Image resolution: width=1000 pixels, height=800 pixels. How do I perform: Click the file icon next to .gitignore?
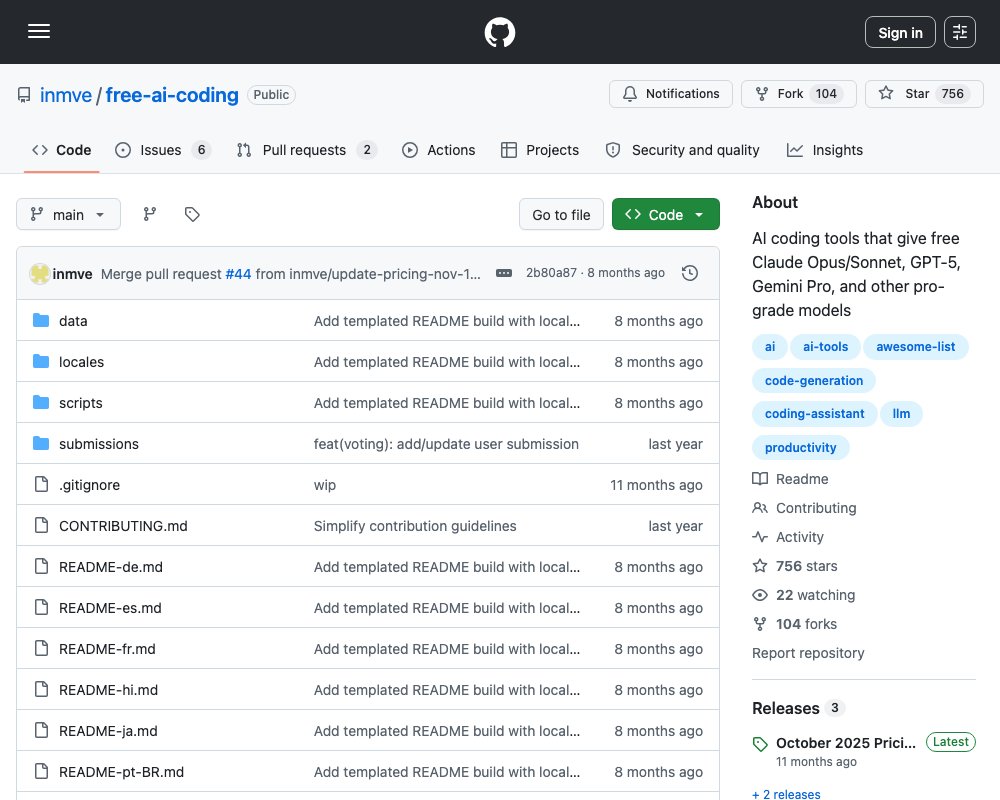pos(41,484)
